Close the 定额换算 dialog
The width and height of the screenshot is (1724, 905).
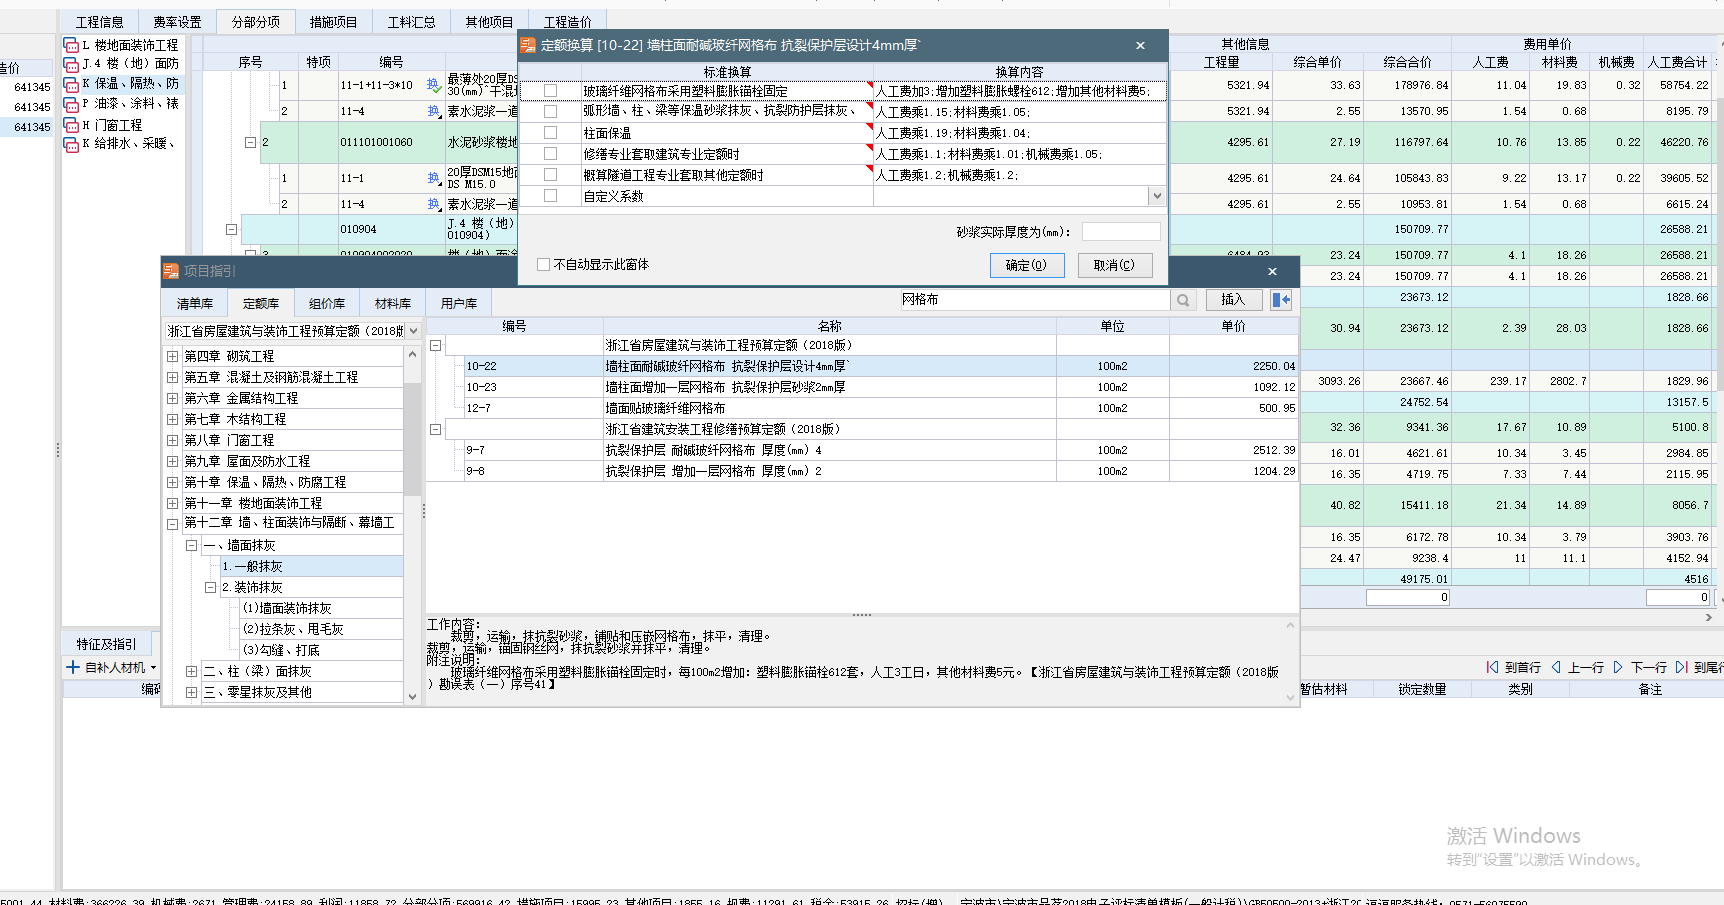coord(1140,45)
